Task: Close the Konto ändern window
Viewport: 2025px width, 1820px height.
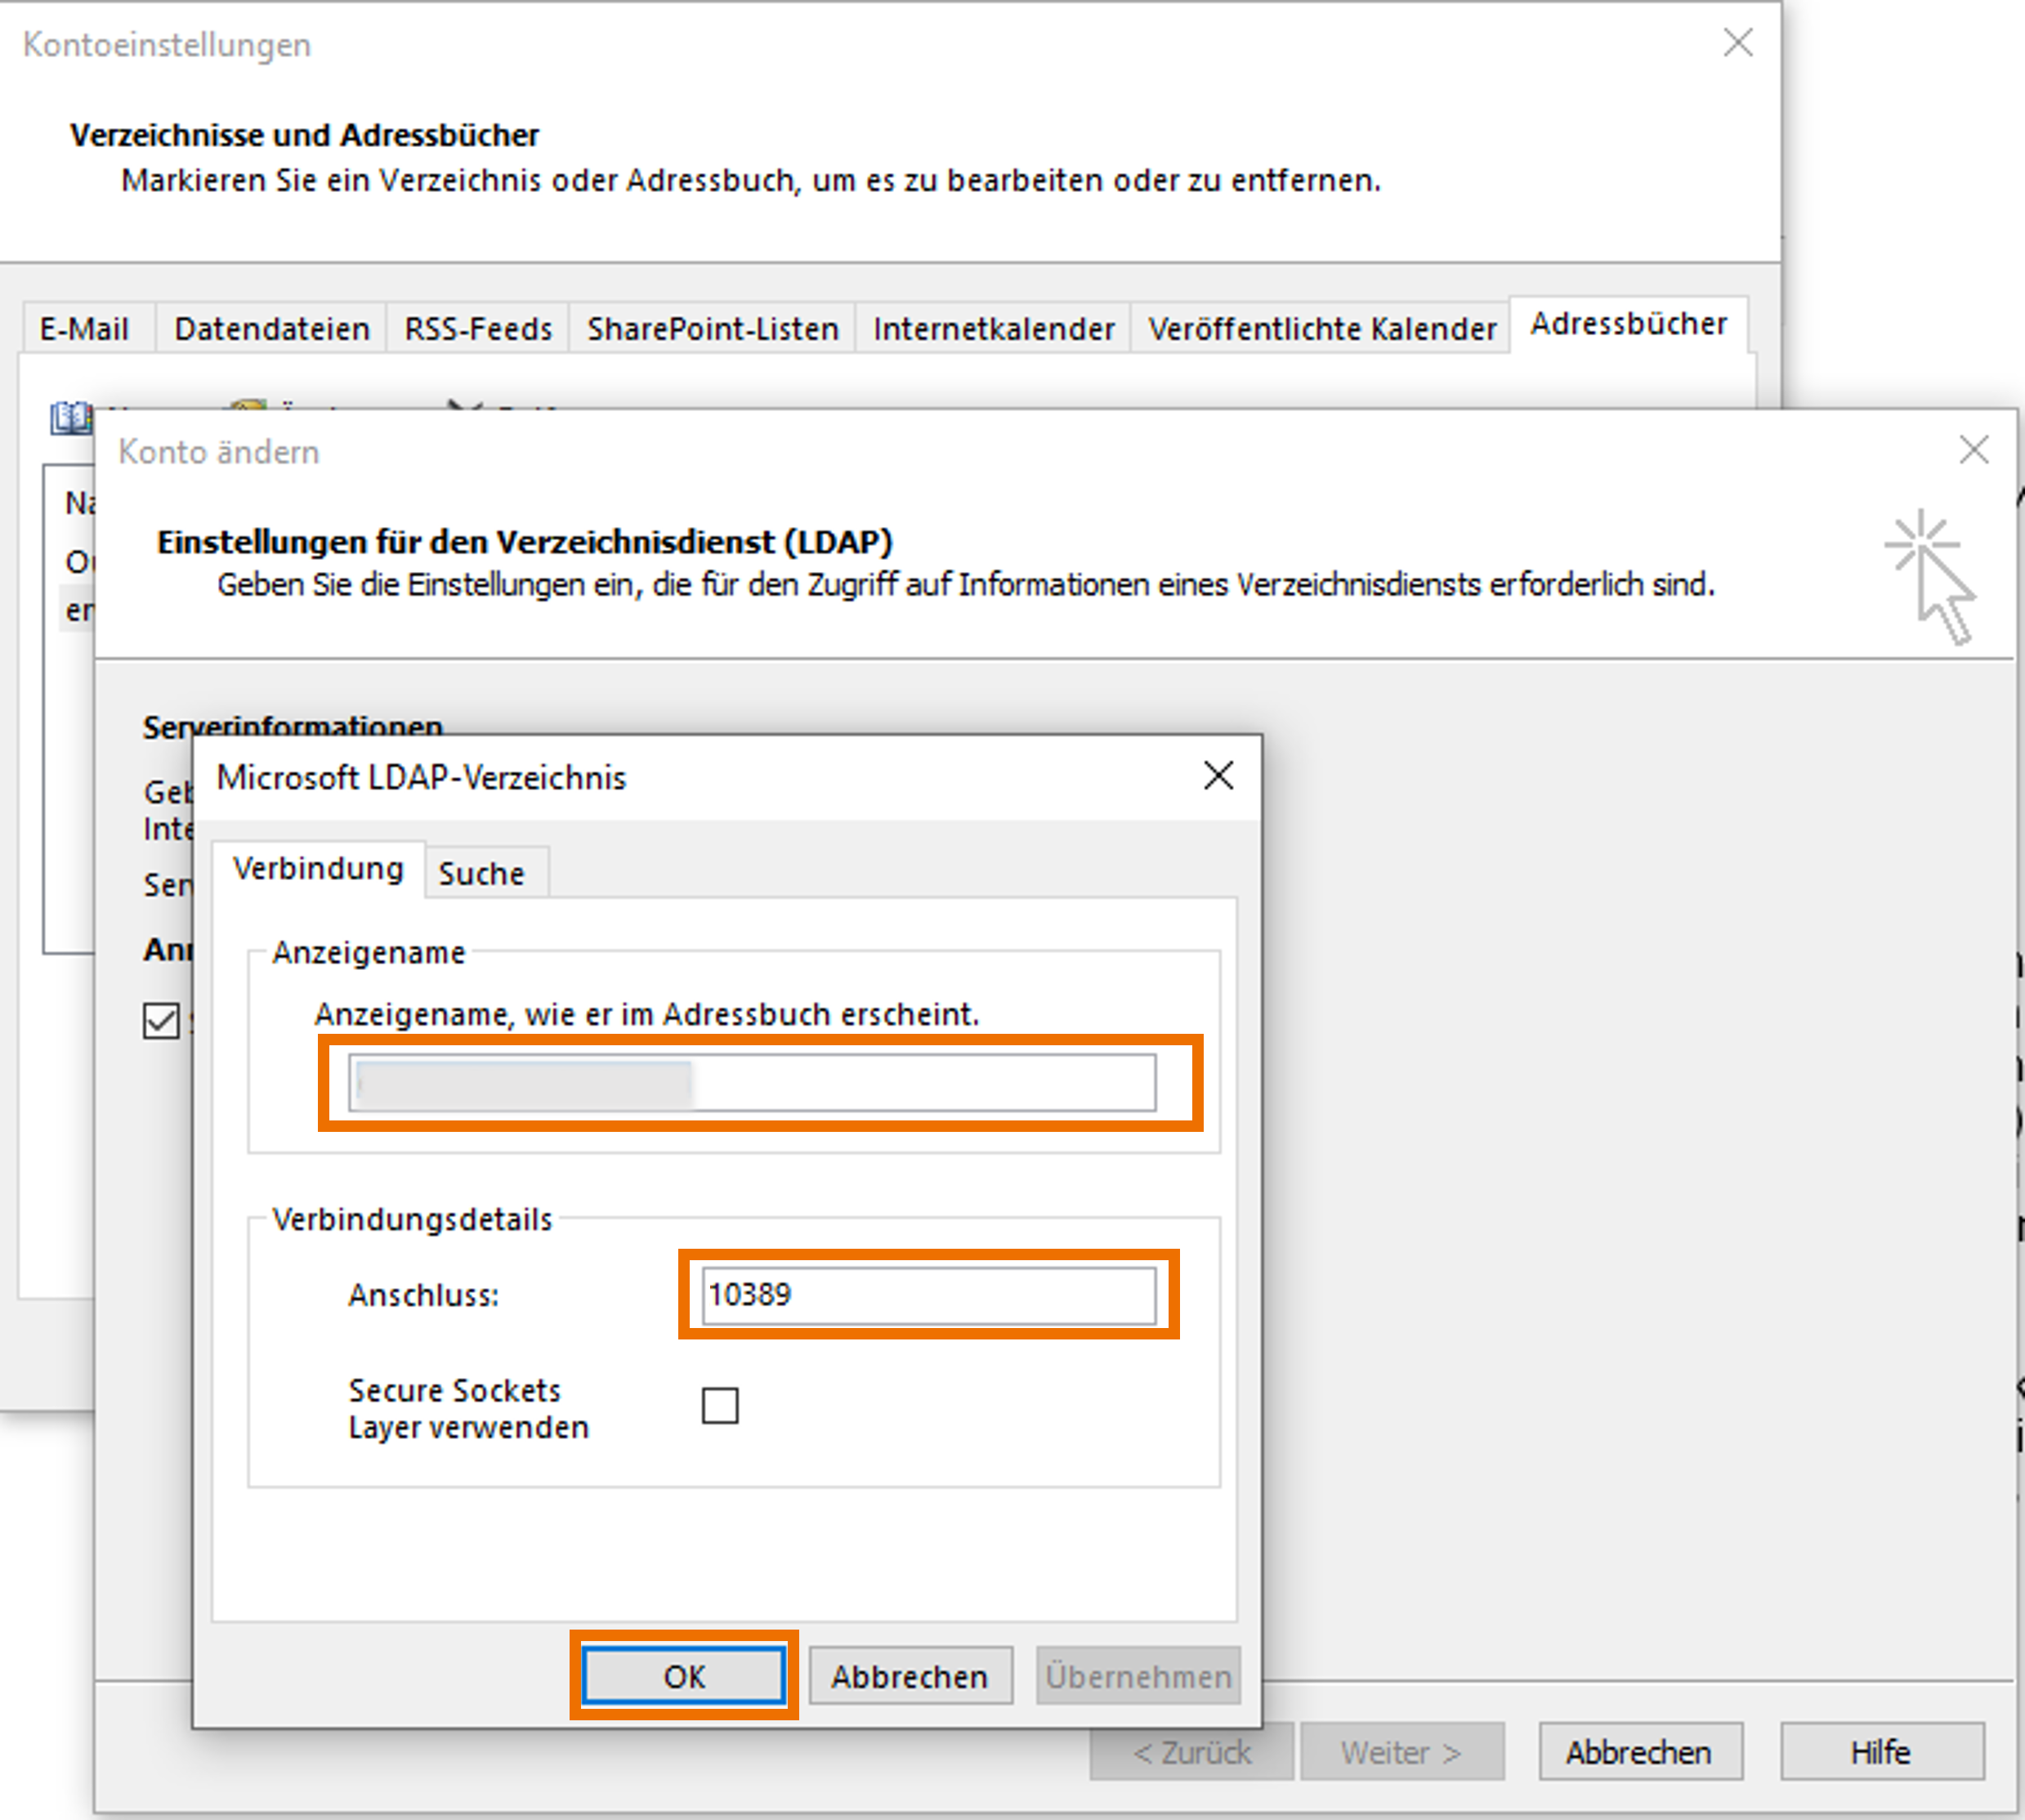Action: (1972, 450)
